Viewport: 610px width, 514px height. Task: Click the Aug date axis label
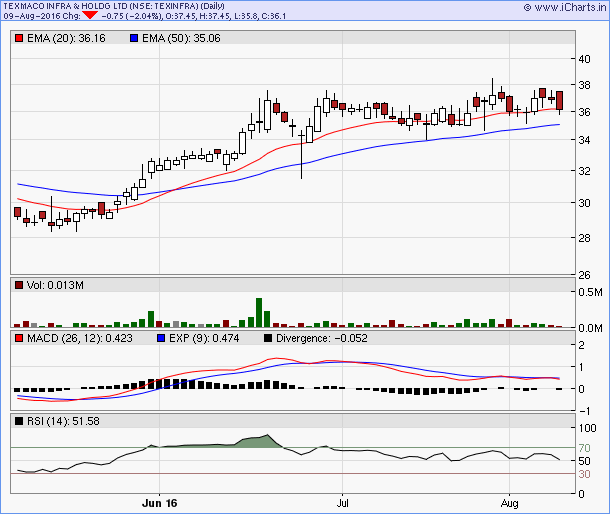pyautogui.click(x=509, y=503)
